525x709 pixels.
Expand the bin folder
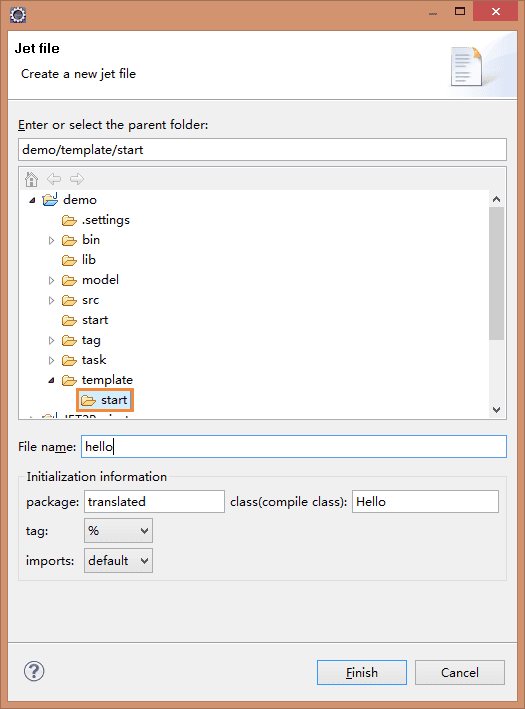(51, 240)
